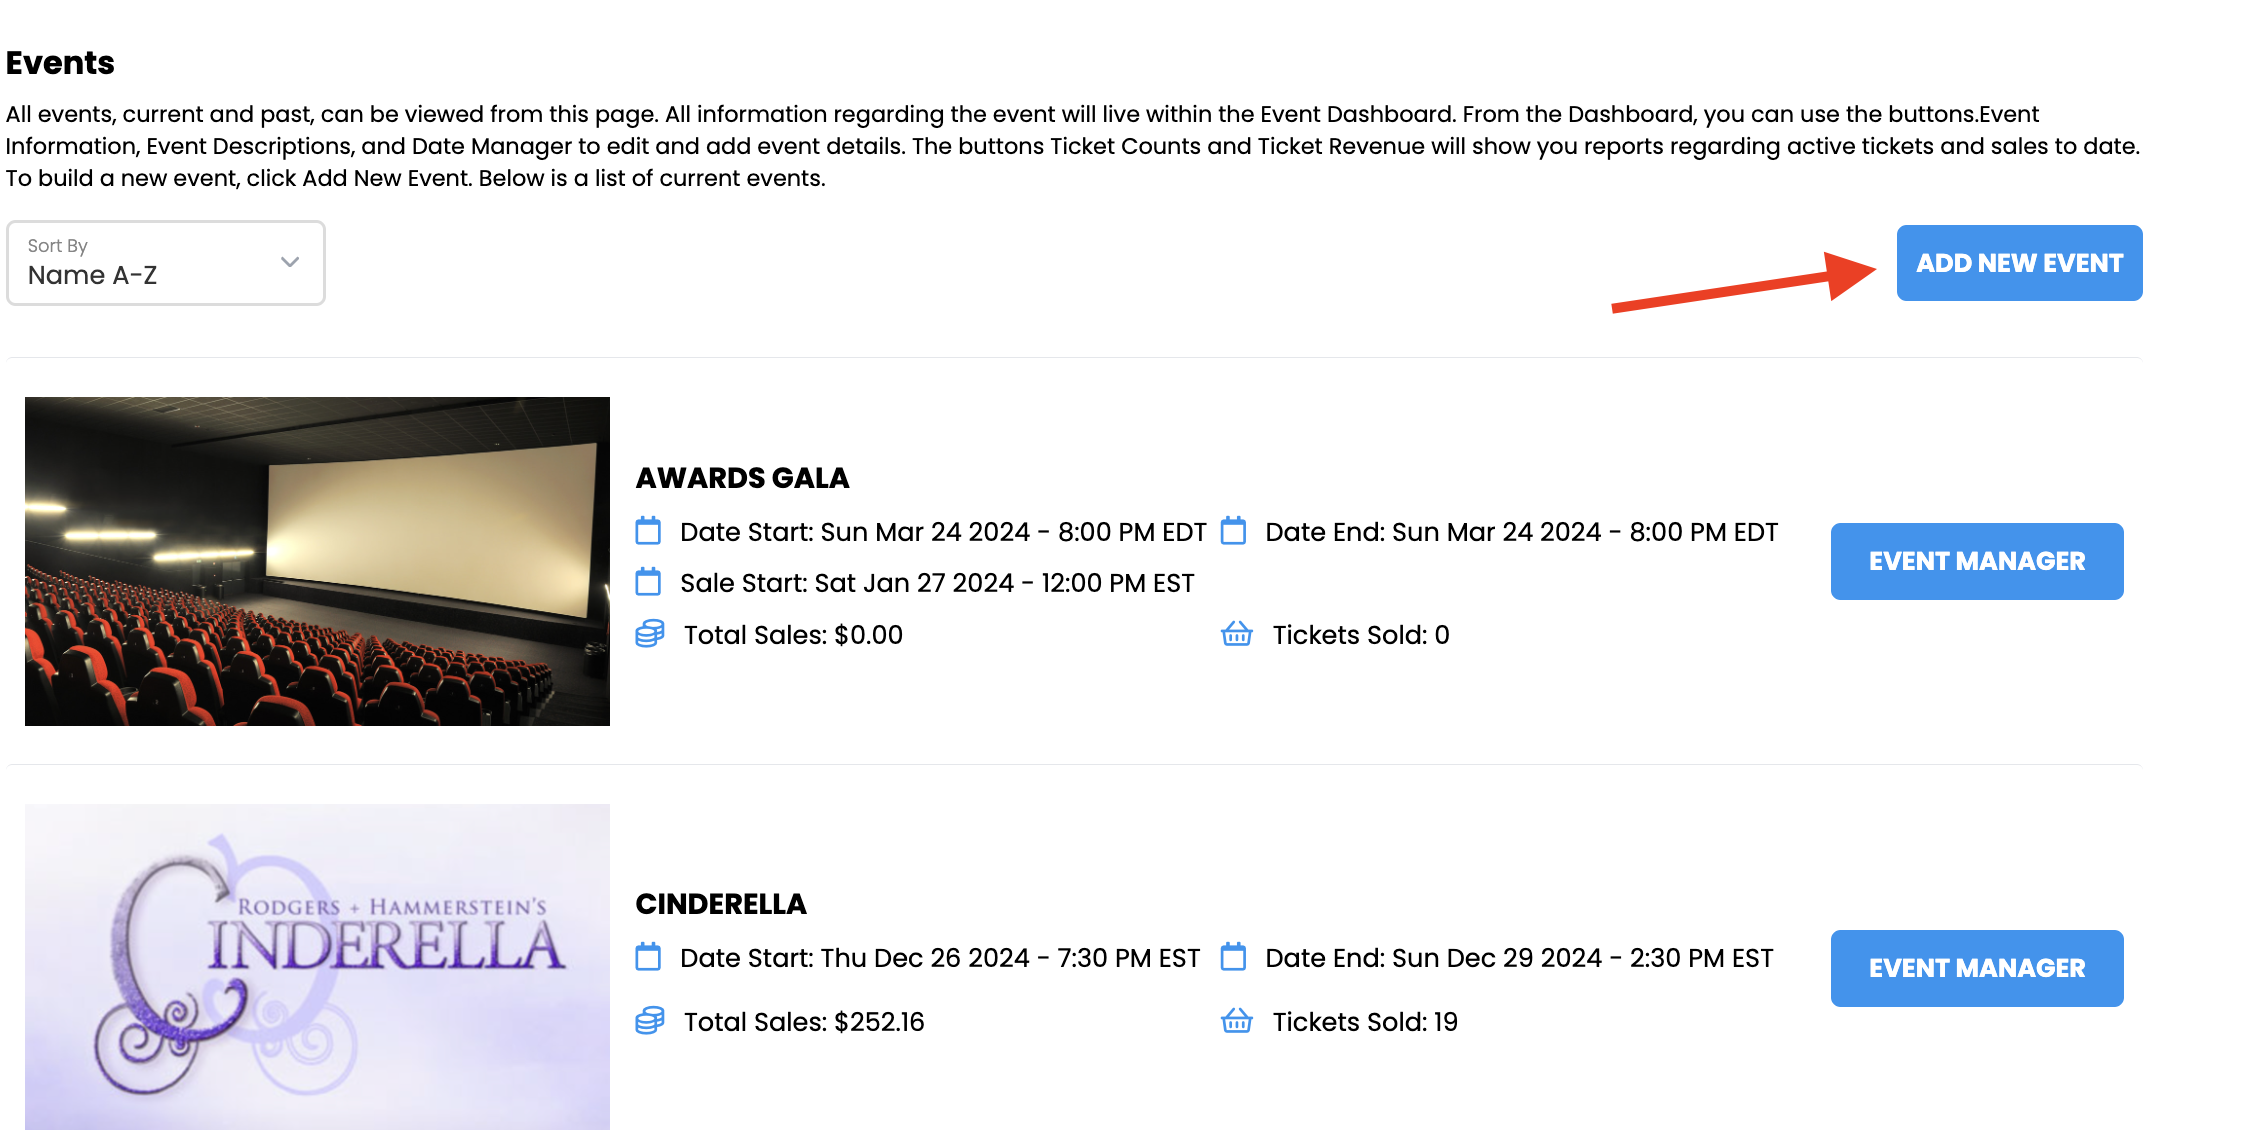The width and height of the screenshot is (2260, 1130).
Task: Open the Sort By dropdown
Action: [166, 263]
